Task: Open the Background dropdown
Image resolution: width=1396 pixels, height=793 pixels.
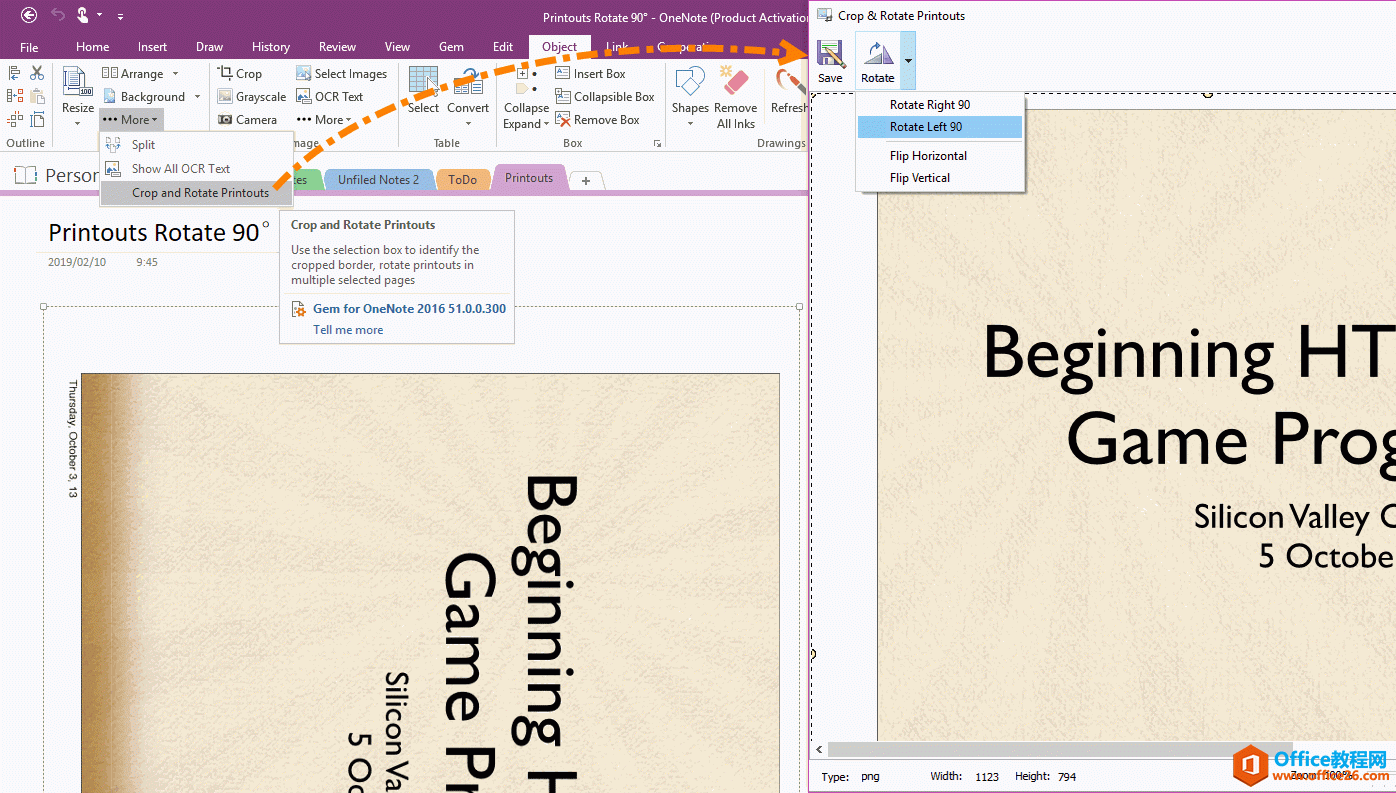Action: 151,96
